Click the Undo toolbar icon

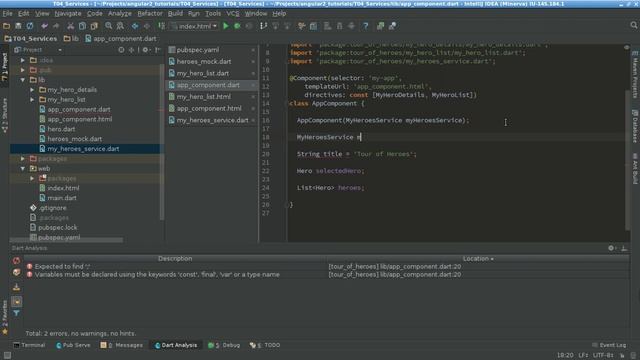click(x=44, y=26)
